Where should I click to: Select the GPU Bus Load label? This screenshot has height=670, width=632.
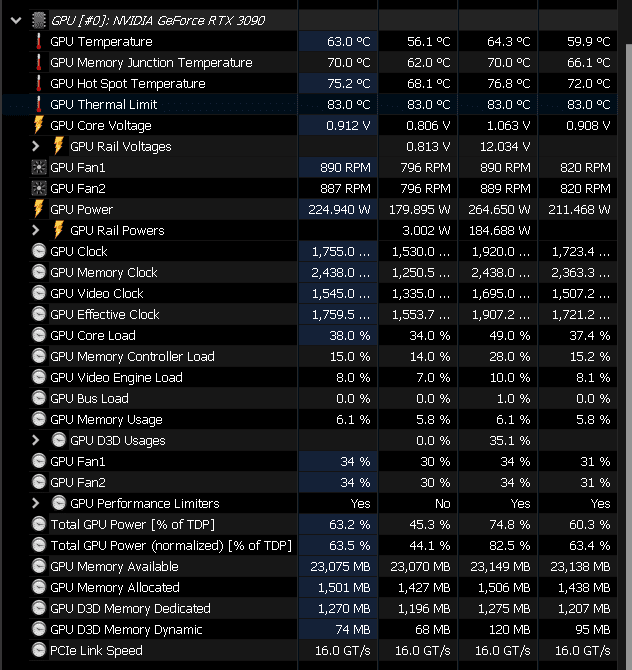pos(89,398)
